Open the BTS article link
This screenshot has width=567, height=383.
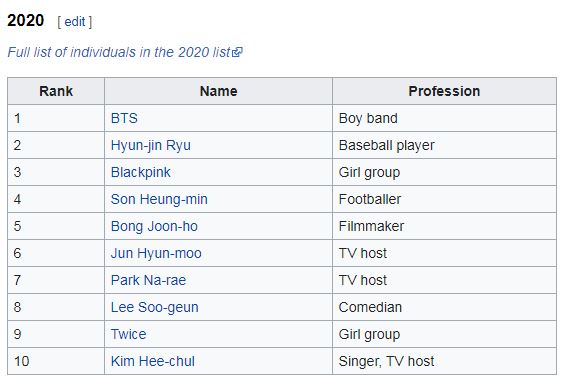124,118
